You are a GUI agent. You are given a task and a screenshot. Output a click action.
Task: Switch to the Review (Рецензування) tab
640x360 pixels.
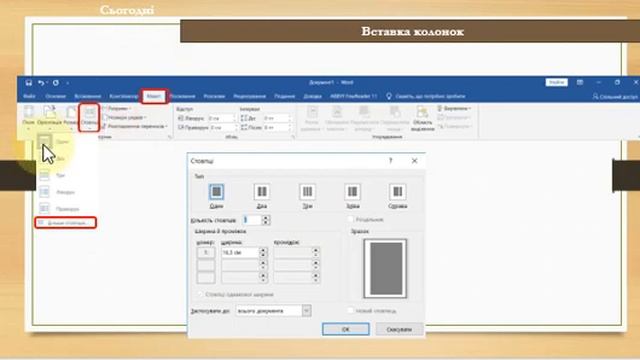coord(249,96)
